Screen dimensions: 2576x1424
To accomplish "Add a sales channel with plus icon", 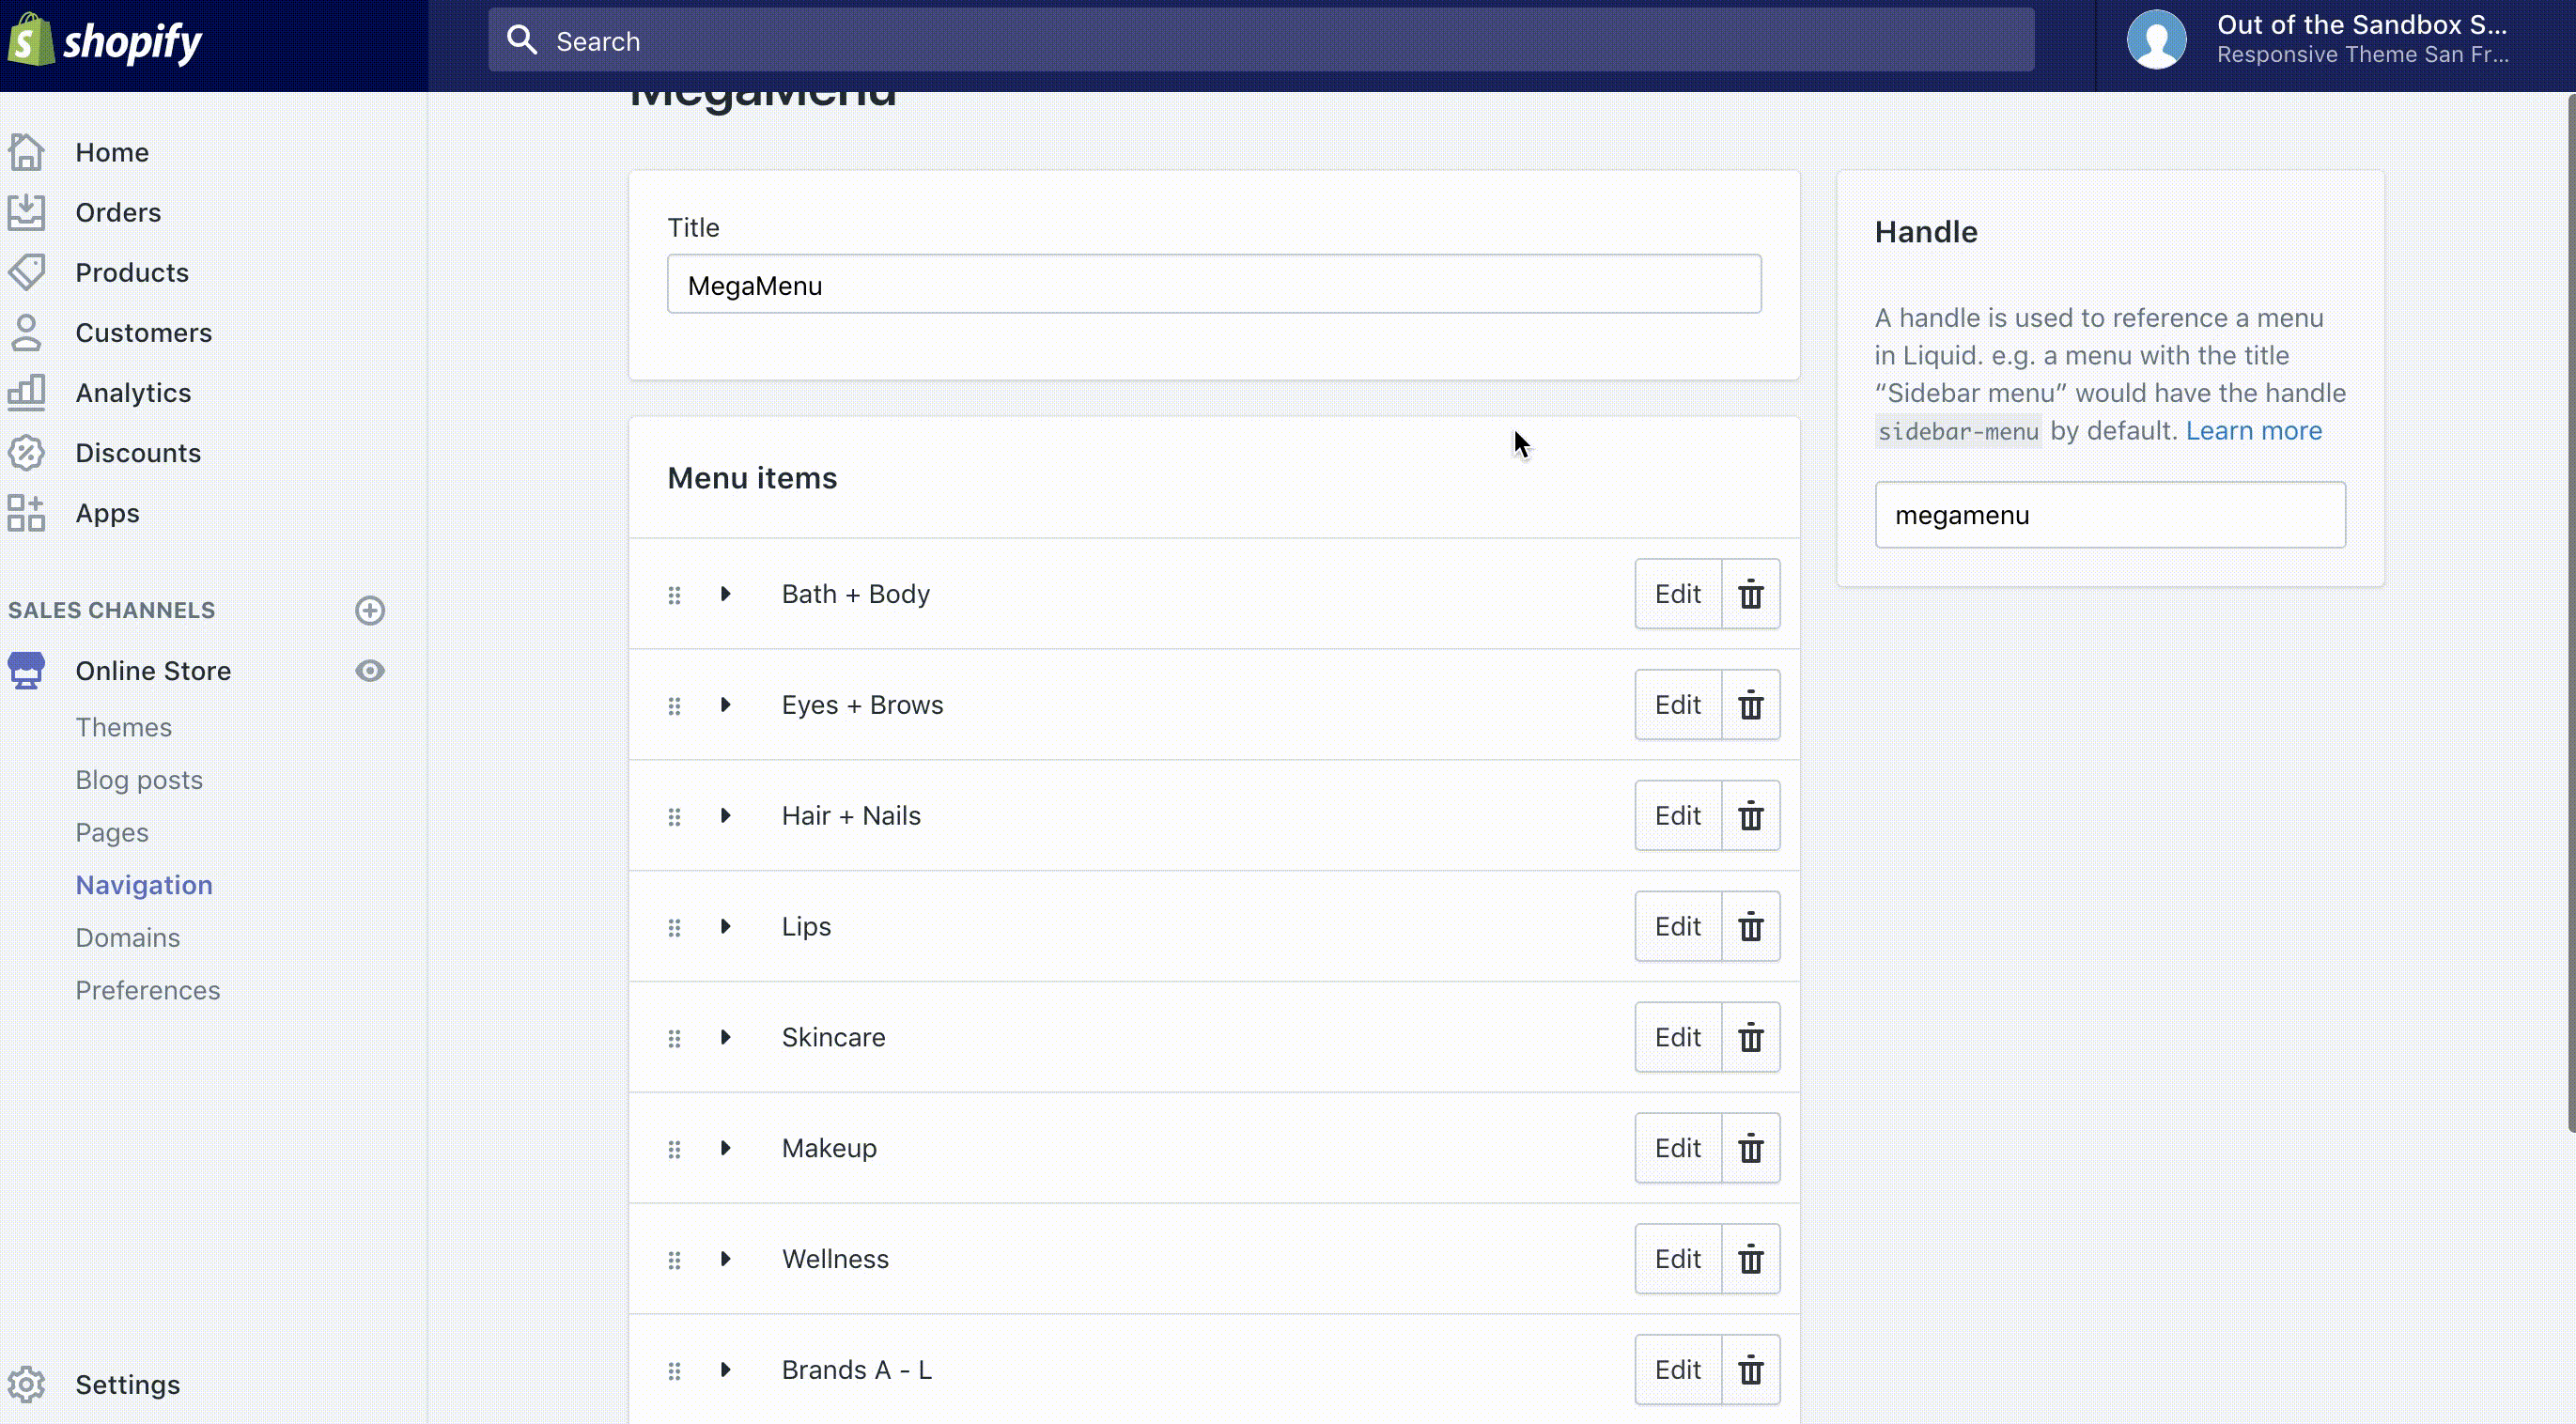I will [370, 610].
